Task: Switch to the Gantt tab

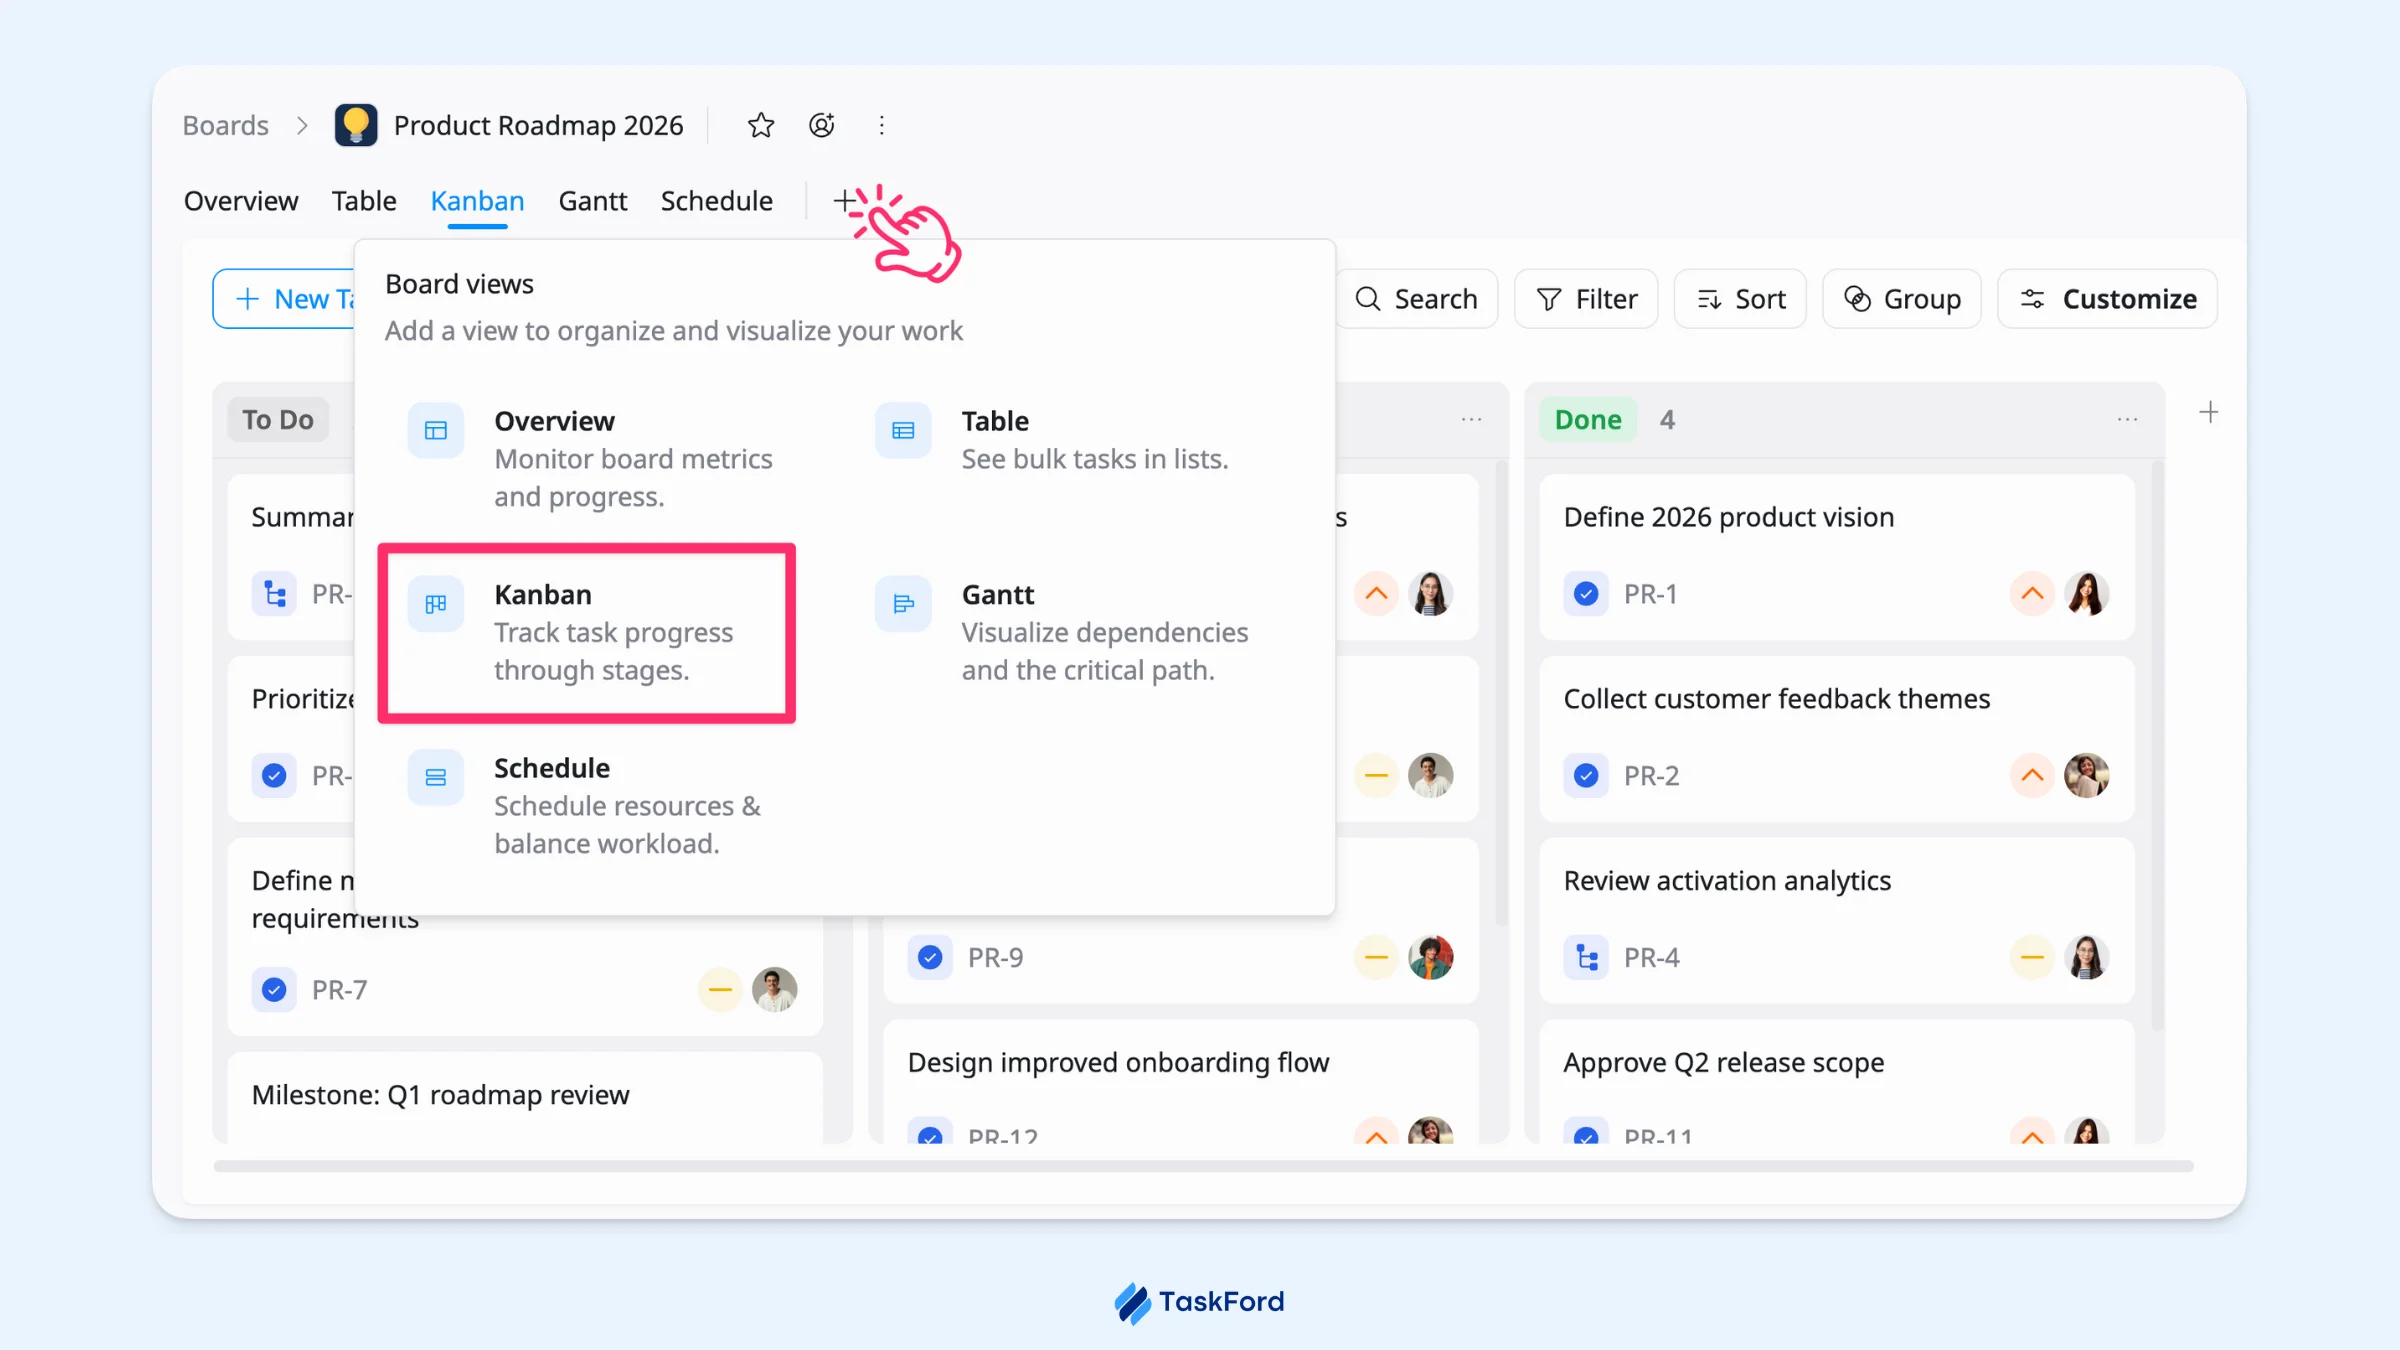Action: click(x=592, y=201)
